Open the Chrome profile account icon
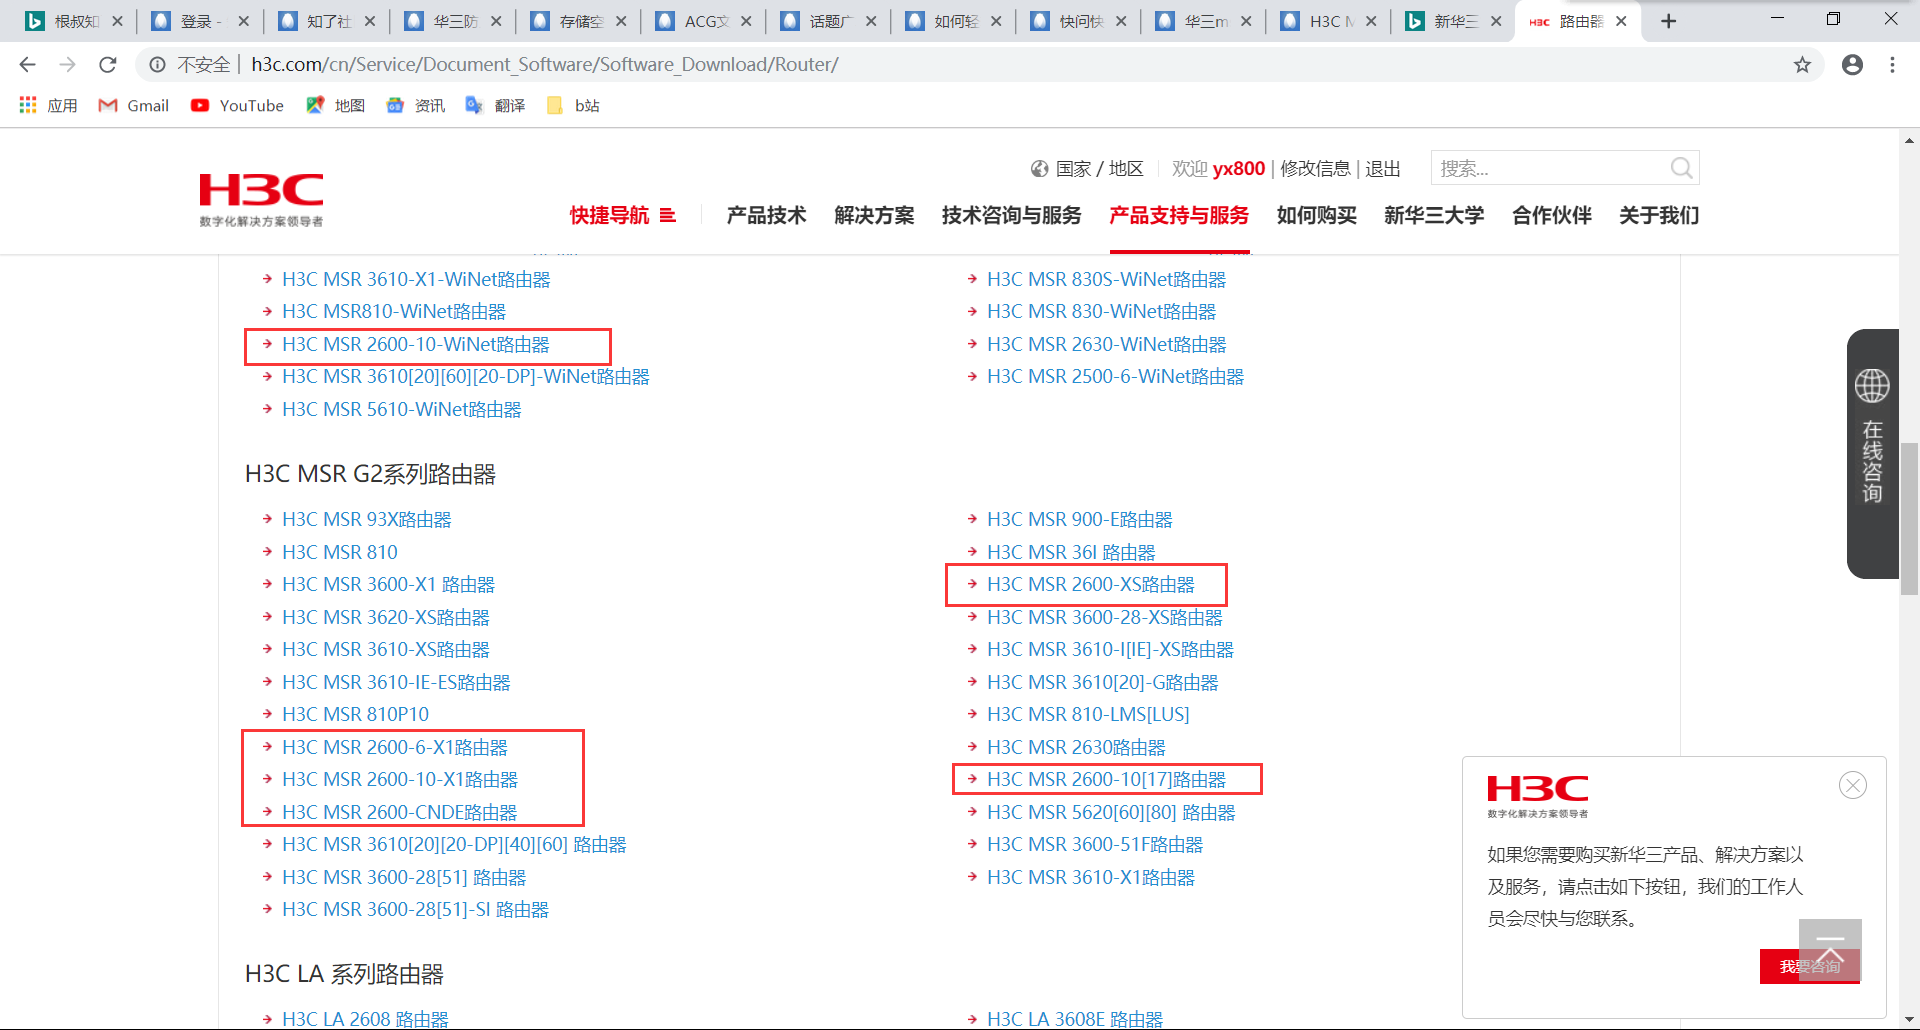The width and height of the screenshot is (1920, 1030). tap(1852, 65)
